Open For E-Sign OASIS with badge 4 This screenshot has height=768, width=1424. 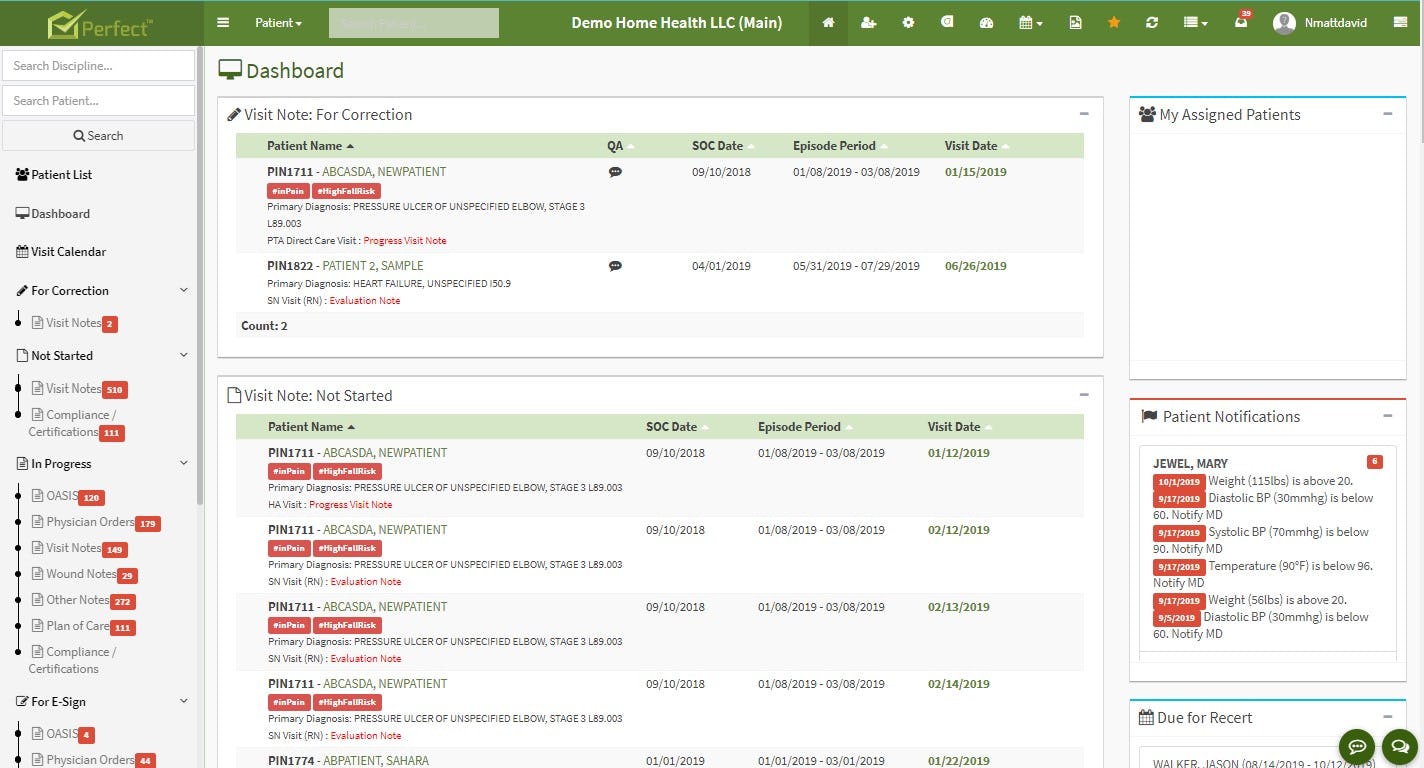(62, 734)
